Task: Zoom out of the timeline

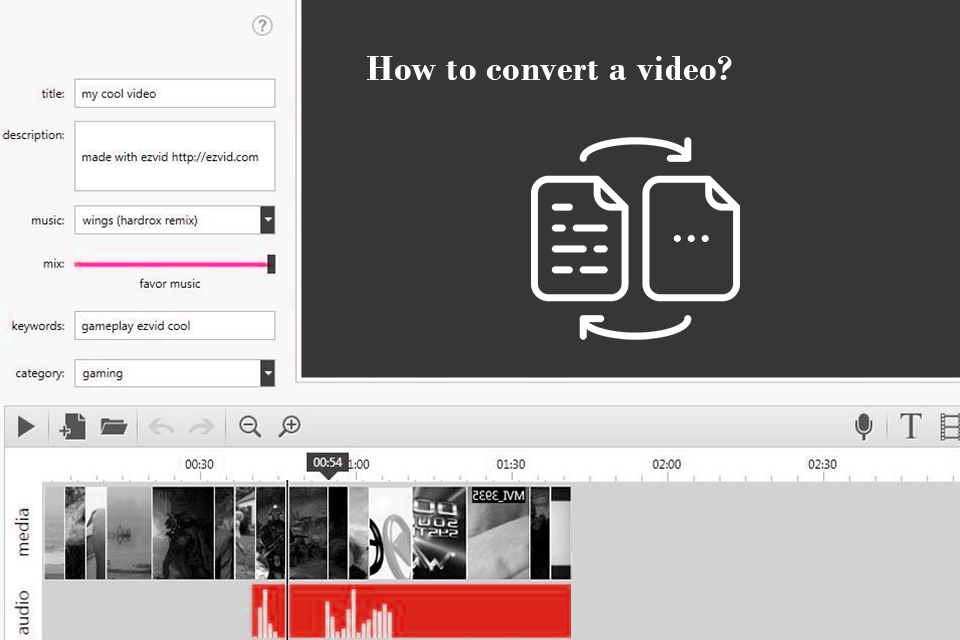Action: 250,426
